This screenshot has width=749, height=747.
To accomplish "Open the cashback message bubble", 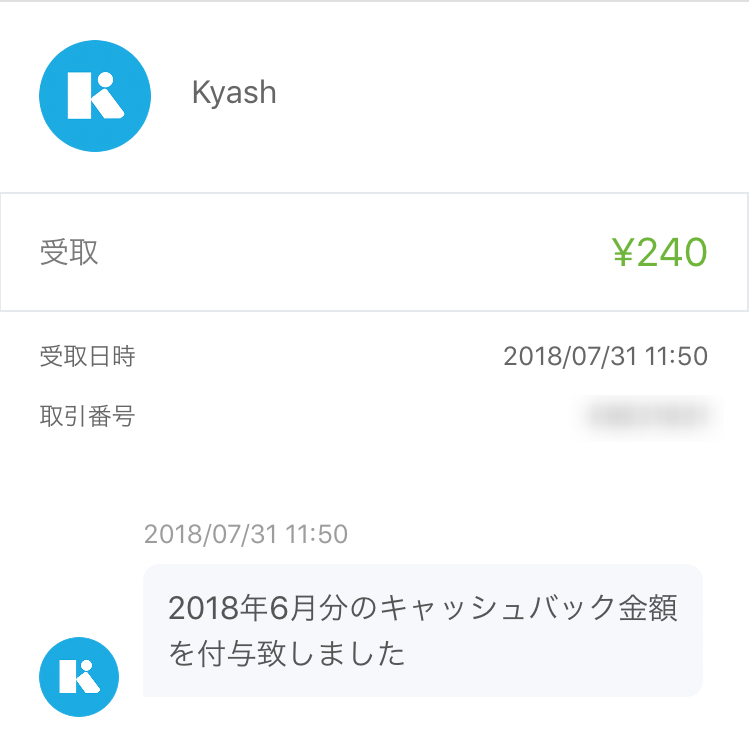I will pyautogui.click(x=423, y=630).
